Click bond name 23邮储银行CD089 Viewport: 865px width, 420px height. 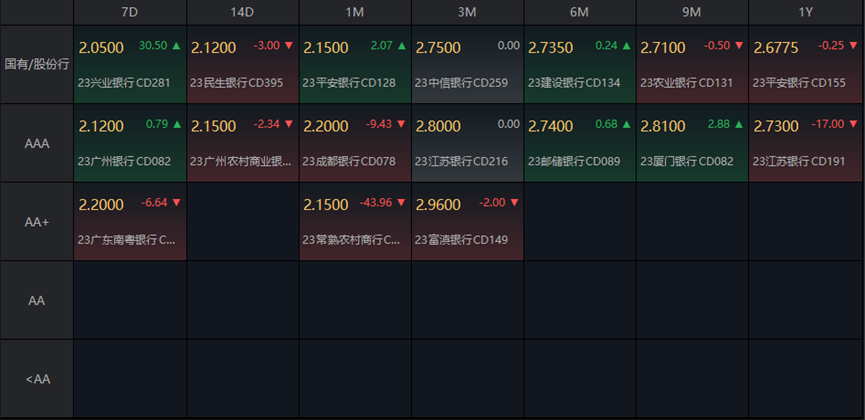pyautogui.click(x=574, y=162)
